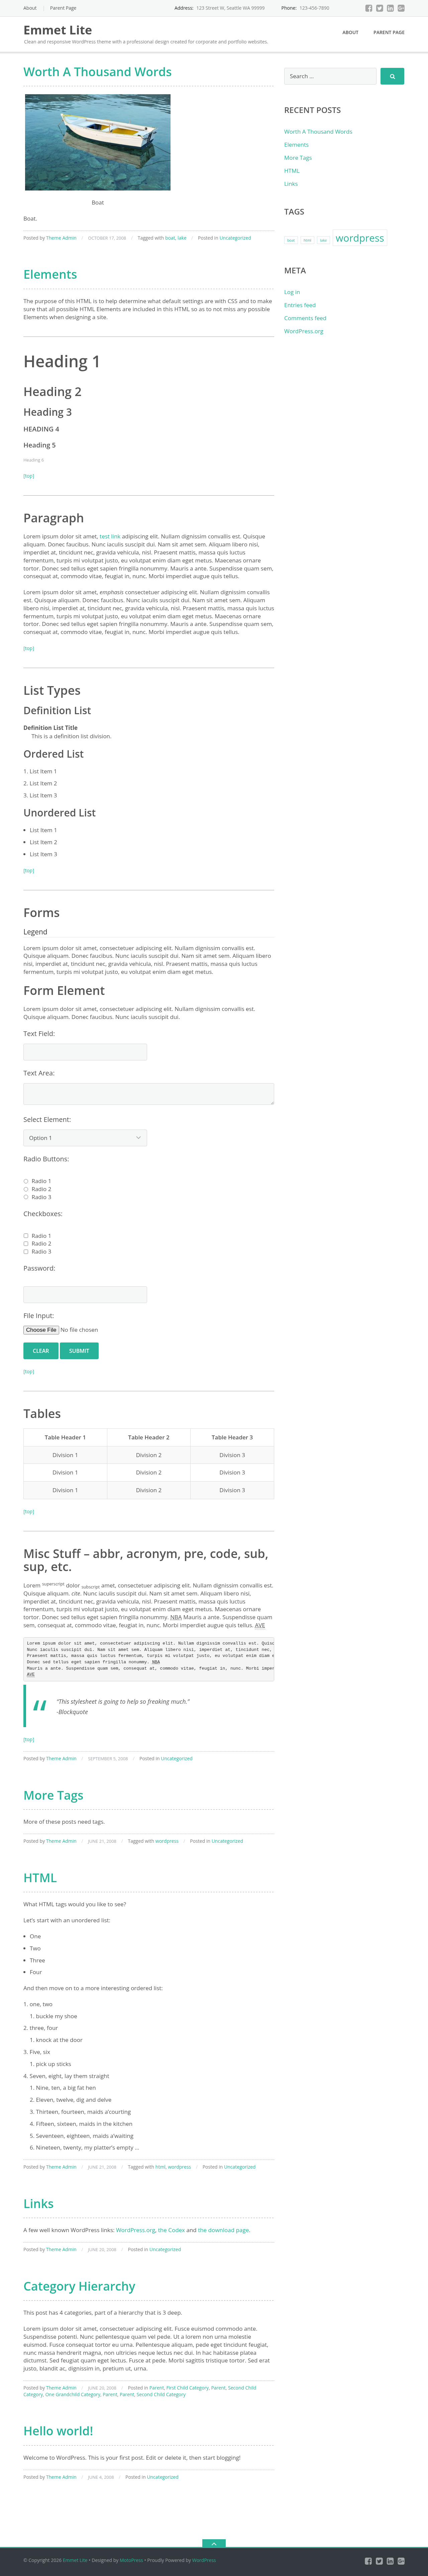Tick the second checkbox under Checkboxes, labeled Radio 2
Screen dimensions: 428x2576
26,1244
